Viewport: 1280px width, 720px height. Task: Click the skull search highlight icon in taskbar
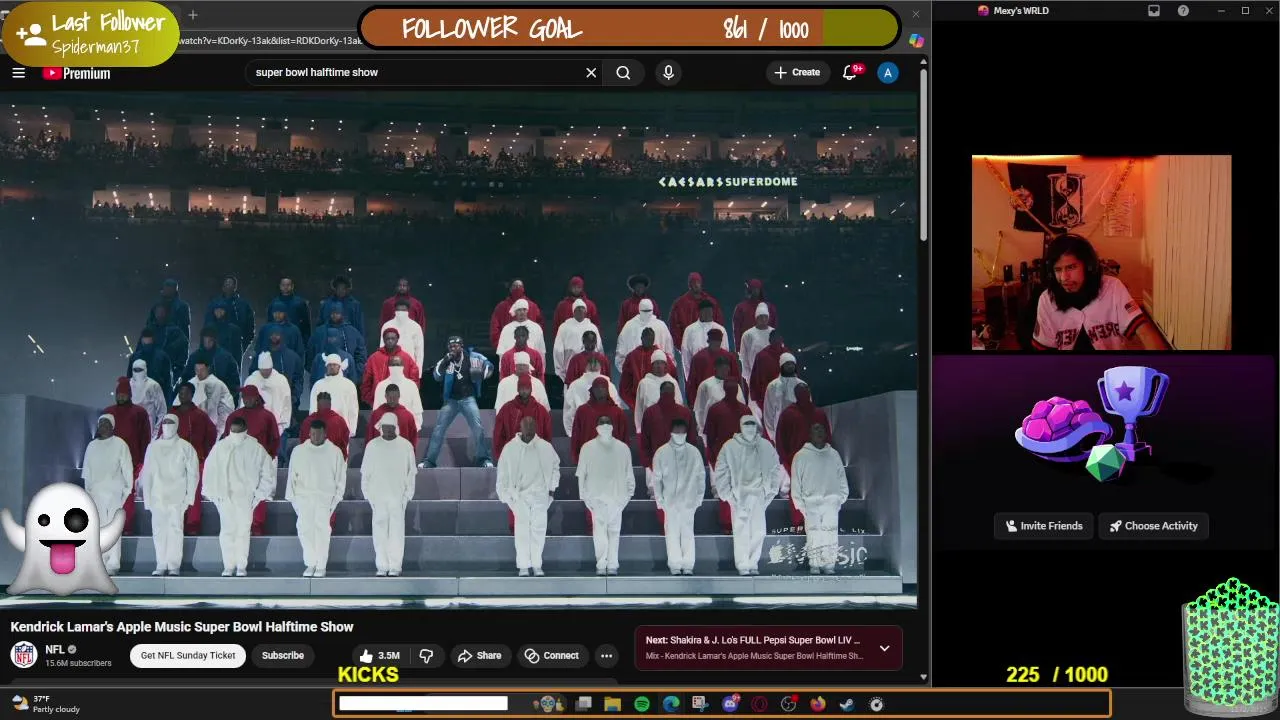click(x=547, y=704)
